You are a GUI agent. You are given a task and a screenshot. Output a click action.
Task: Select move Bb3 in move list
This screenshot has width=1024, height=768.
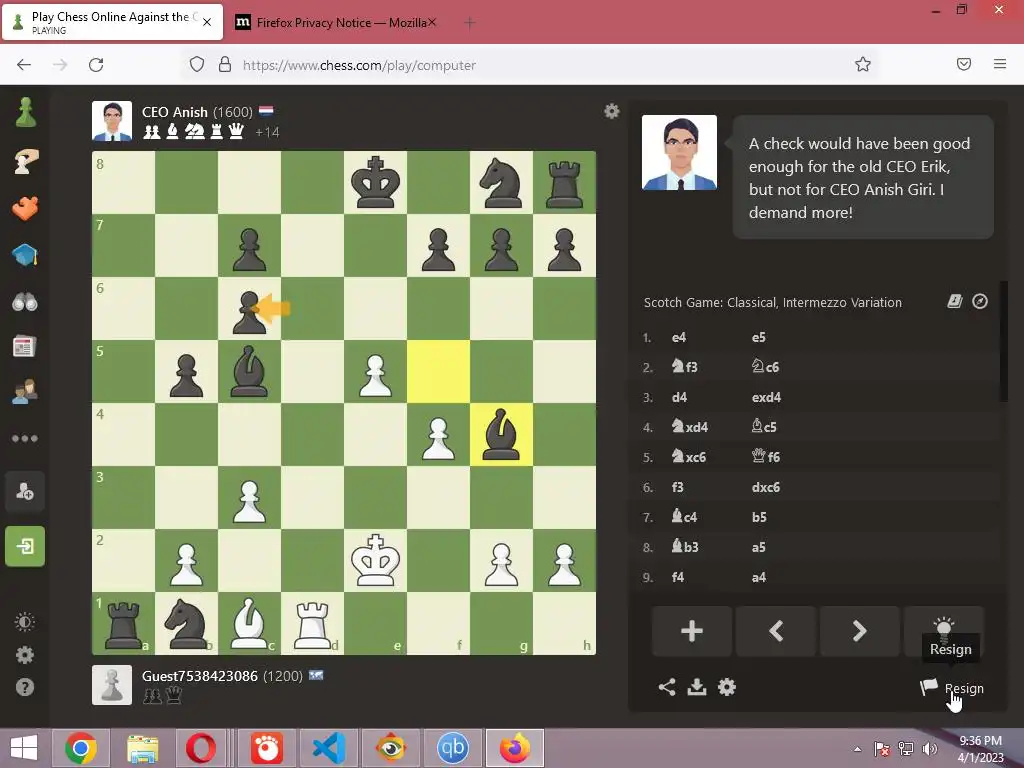pos(685,547)
